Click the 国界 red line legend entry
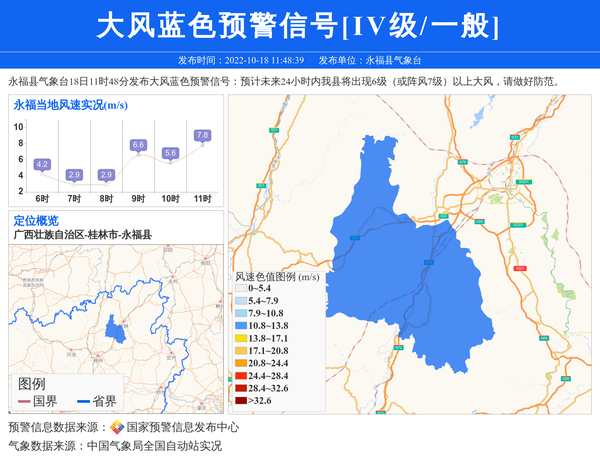 tap(37, 401)
